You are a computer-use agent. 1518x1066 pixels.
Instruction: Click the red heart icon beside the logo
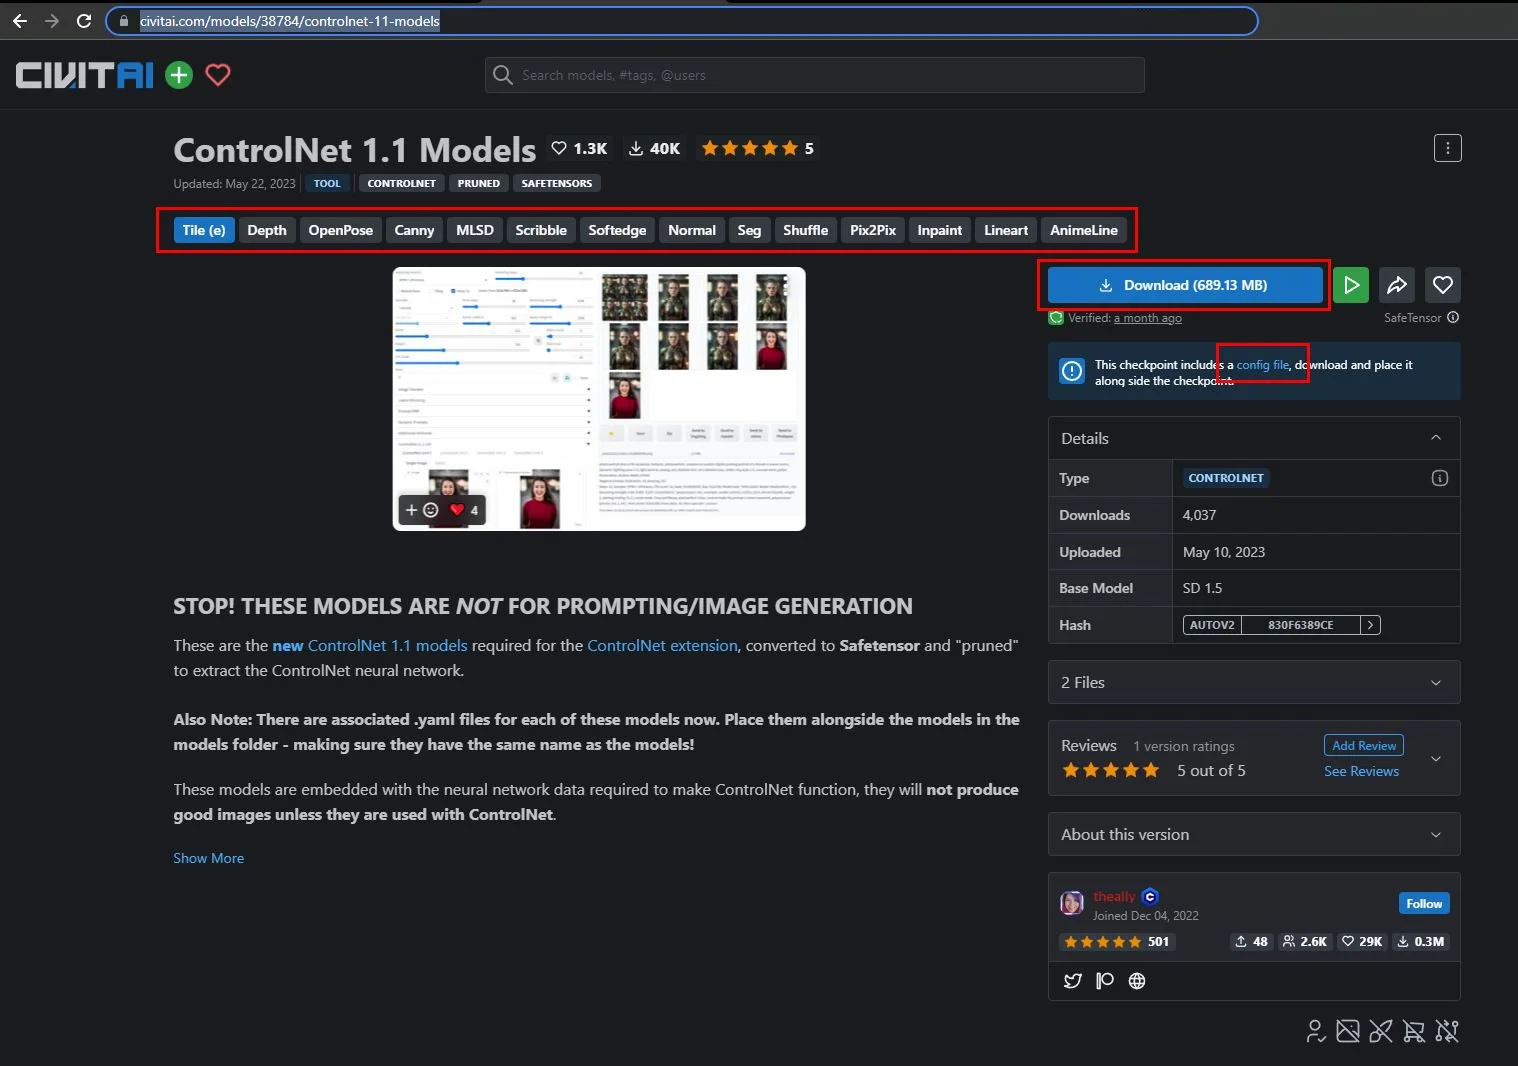pyautogui.click(x=218, y=75)
